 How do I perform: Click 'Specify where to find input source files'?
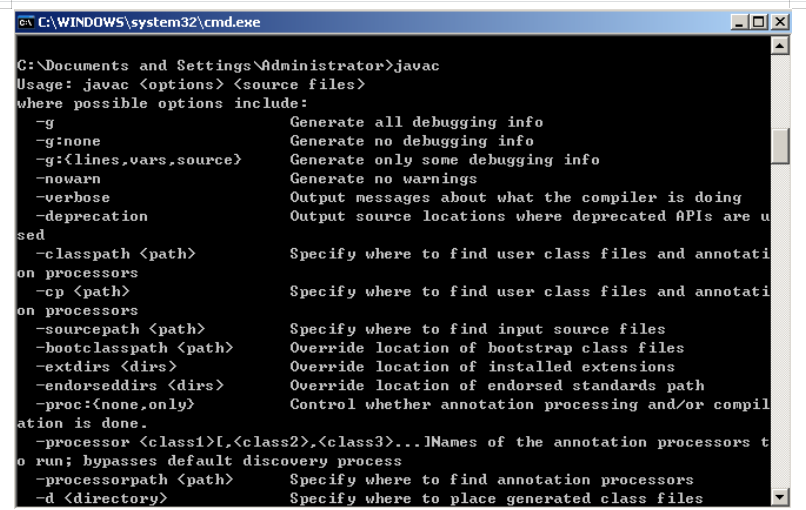pyautogui.click(x=478, y=329)
